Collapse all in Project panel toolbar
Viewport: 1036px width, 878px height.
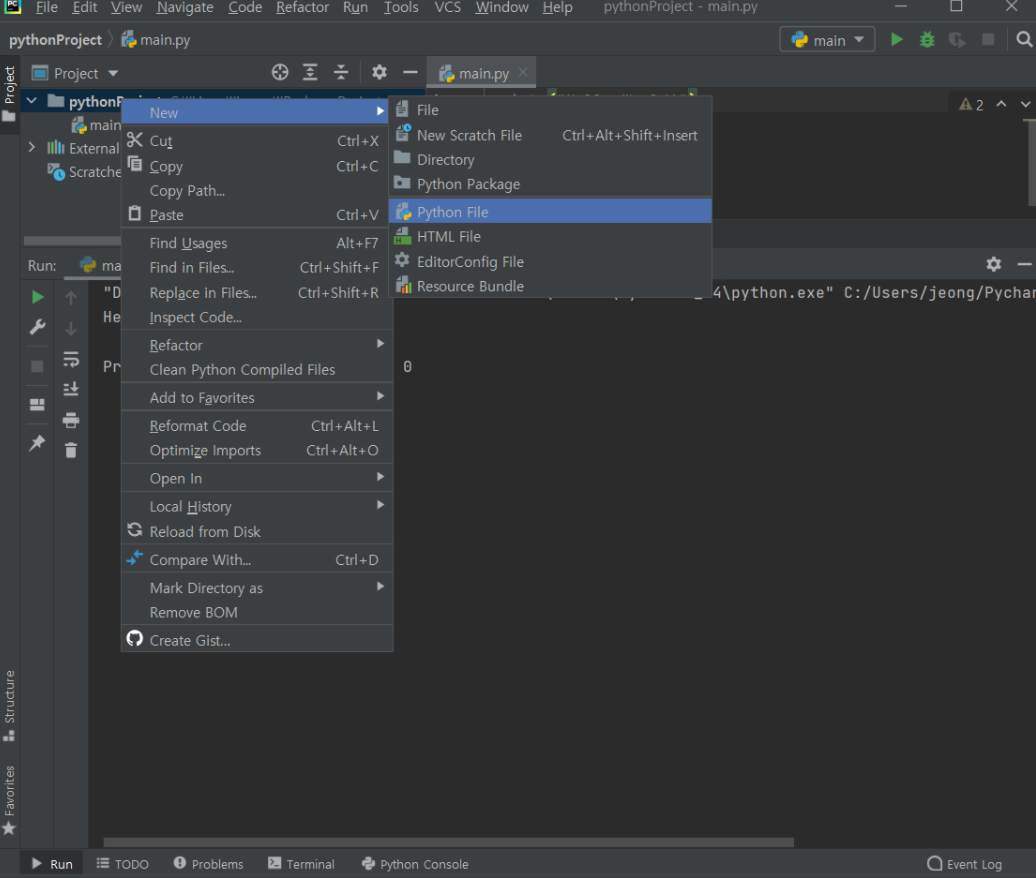[341, 73]
